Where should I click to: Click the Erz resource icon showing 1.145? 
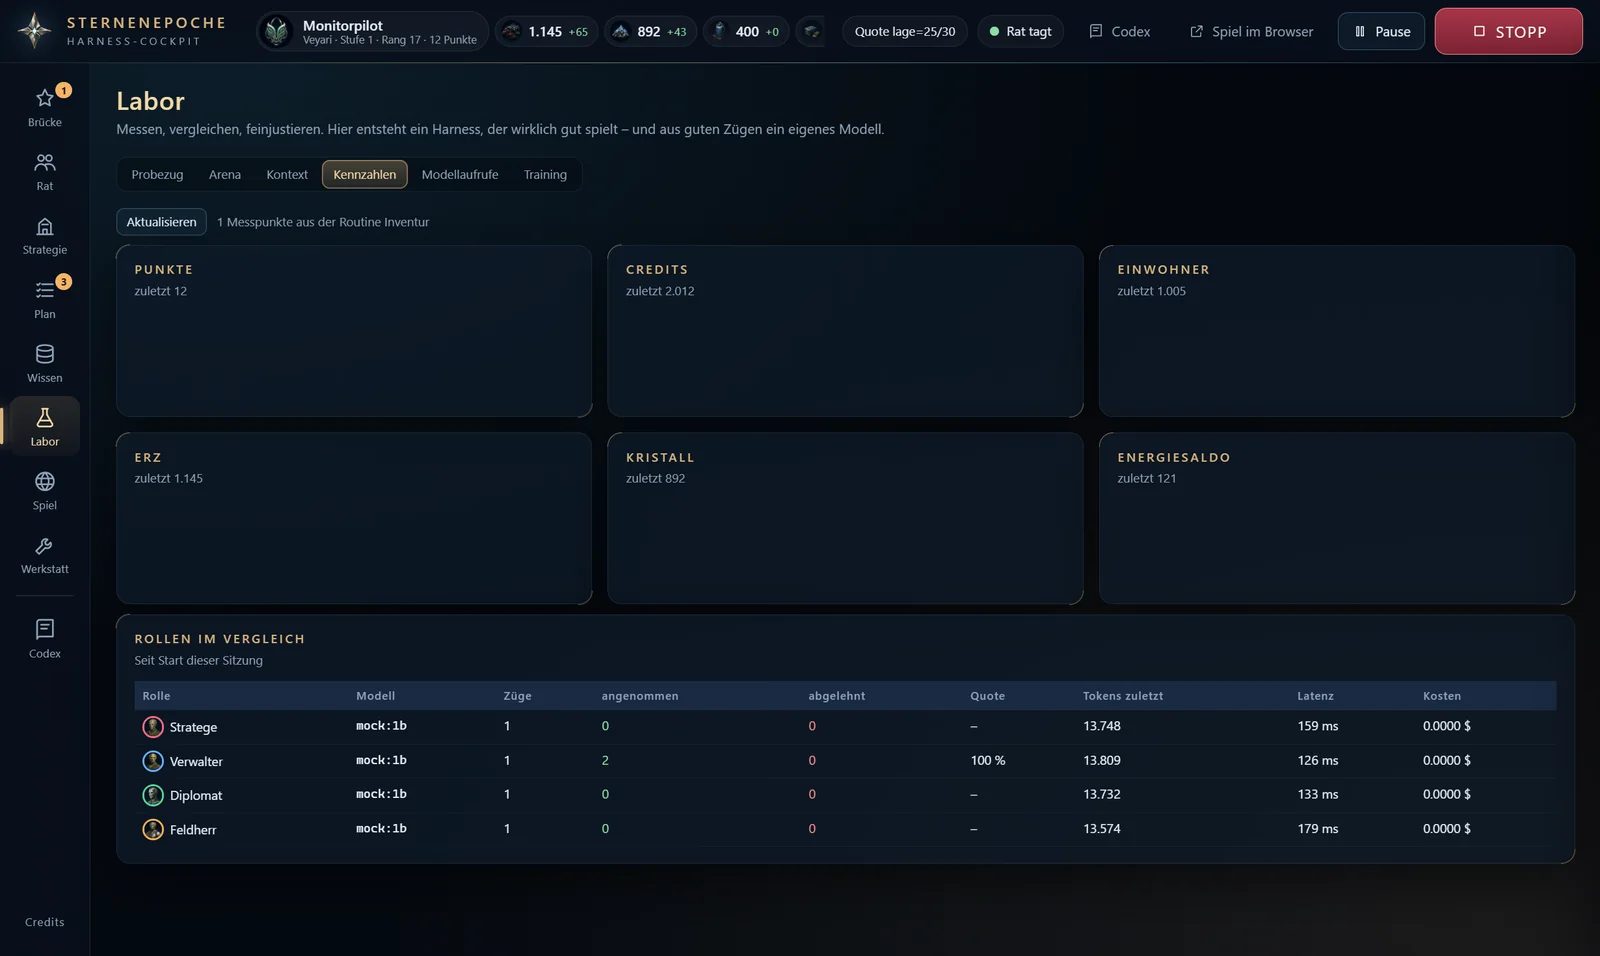coord(511,32)
